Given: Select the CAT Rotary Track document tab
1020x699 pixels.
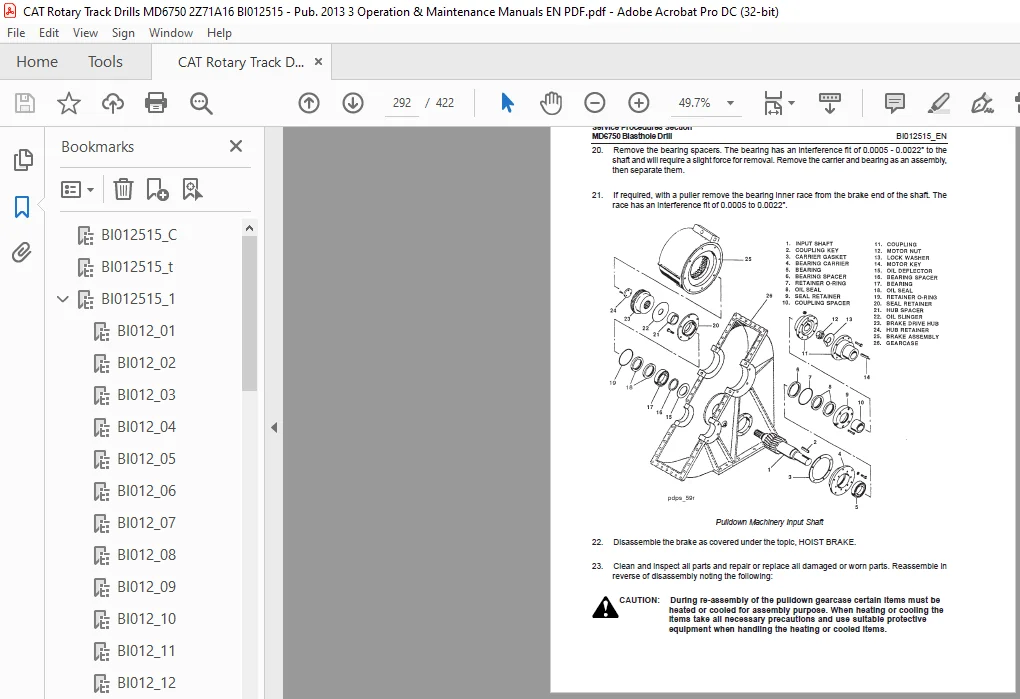Looking at the screenshot, I should (241, 62).
